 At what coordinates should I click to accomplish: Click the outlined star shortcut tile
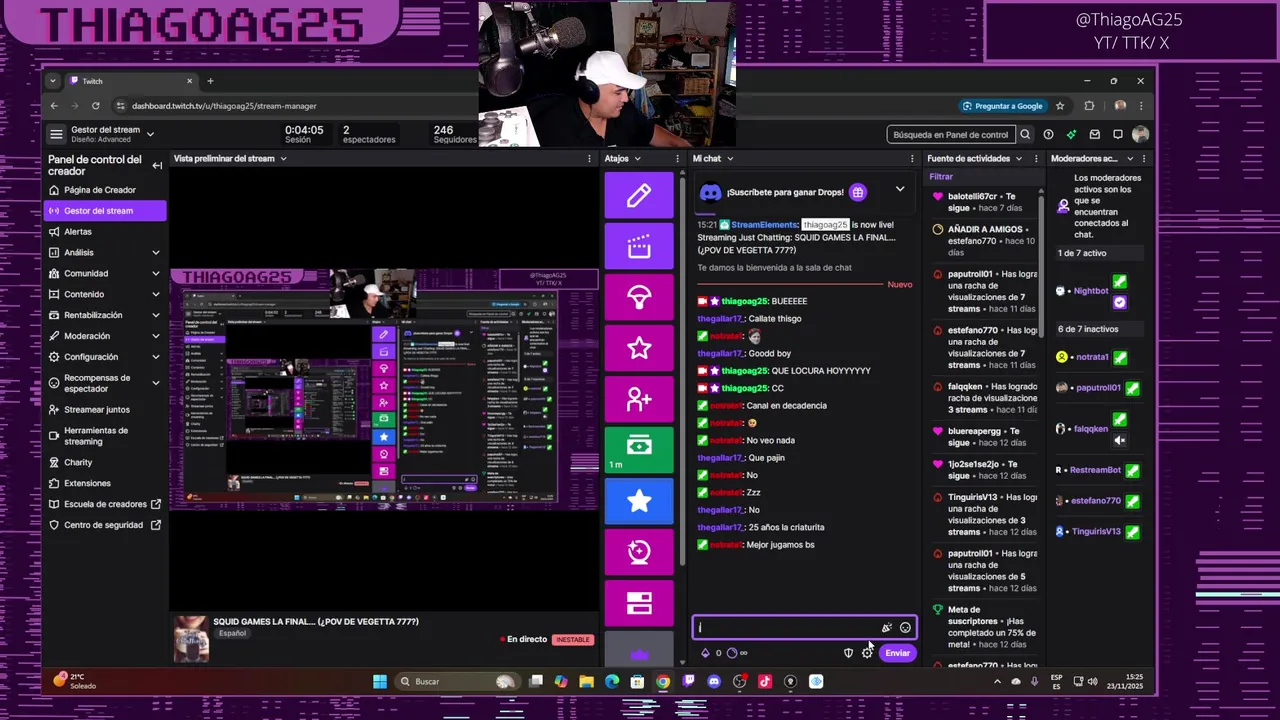[639, 348]
